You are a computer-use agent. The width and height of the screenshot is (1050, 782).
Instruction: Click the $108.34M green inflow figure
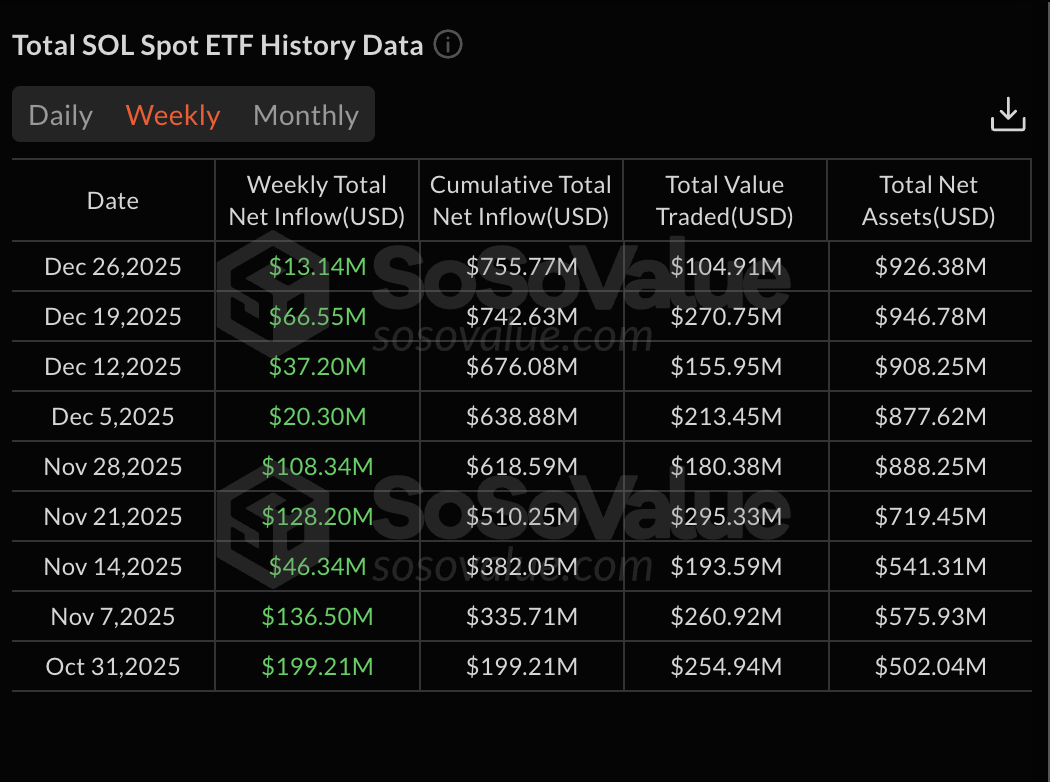pos(316,466)
